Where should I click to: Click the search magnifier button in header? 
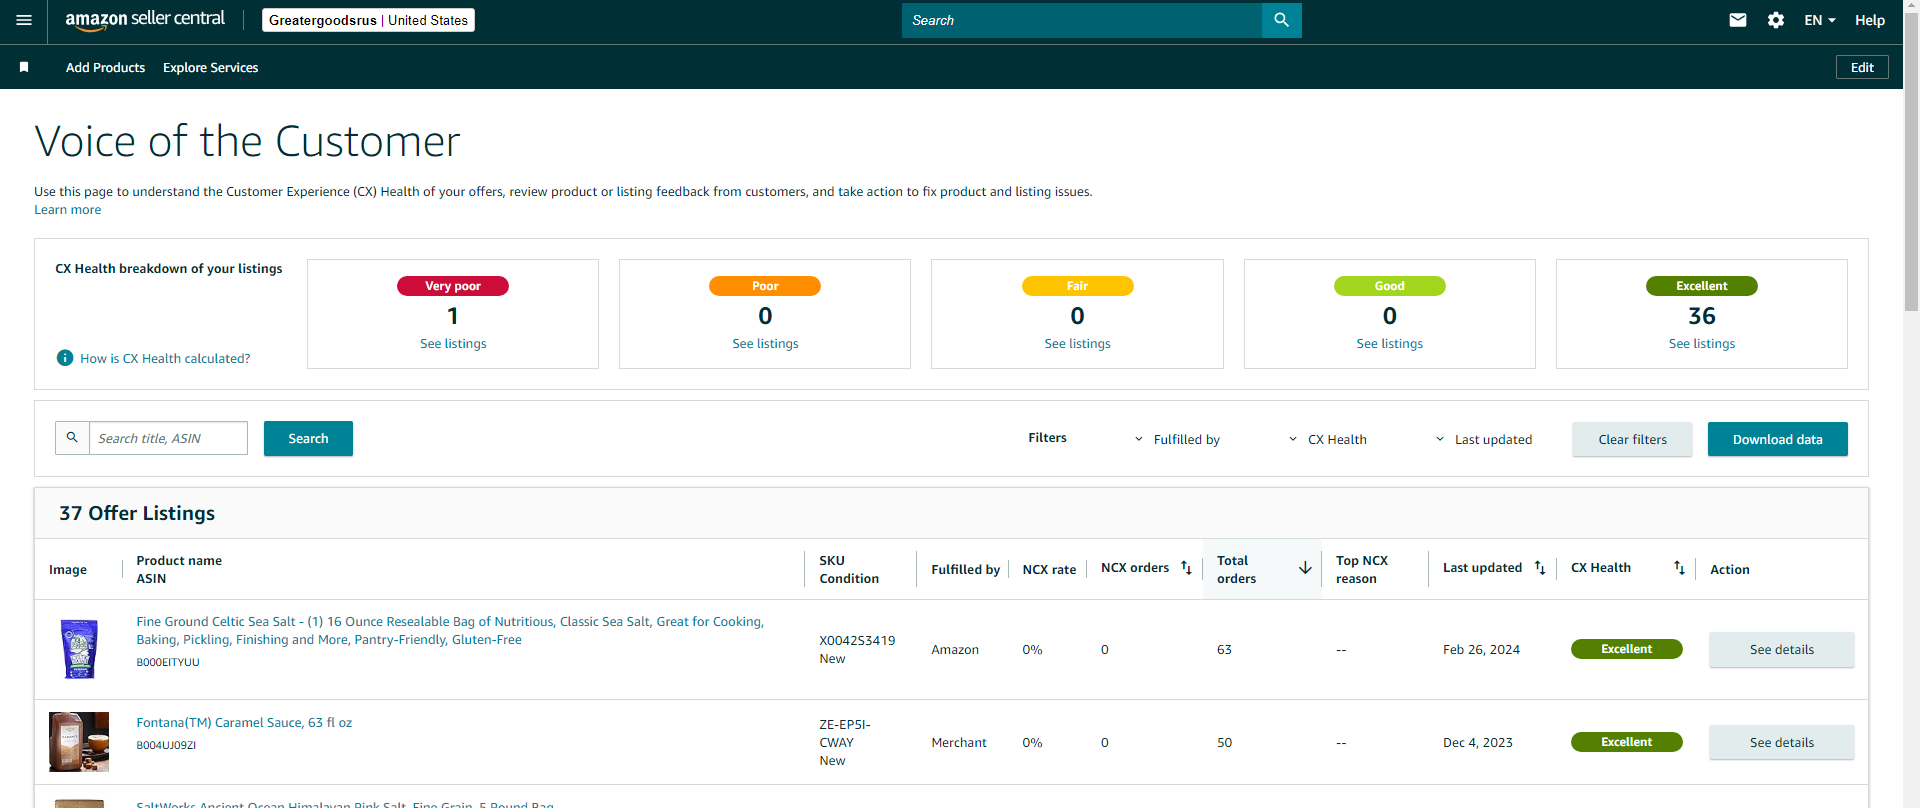pyautogui.click(x=1281, y=20)
